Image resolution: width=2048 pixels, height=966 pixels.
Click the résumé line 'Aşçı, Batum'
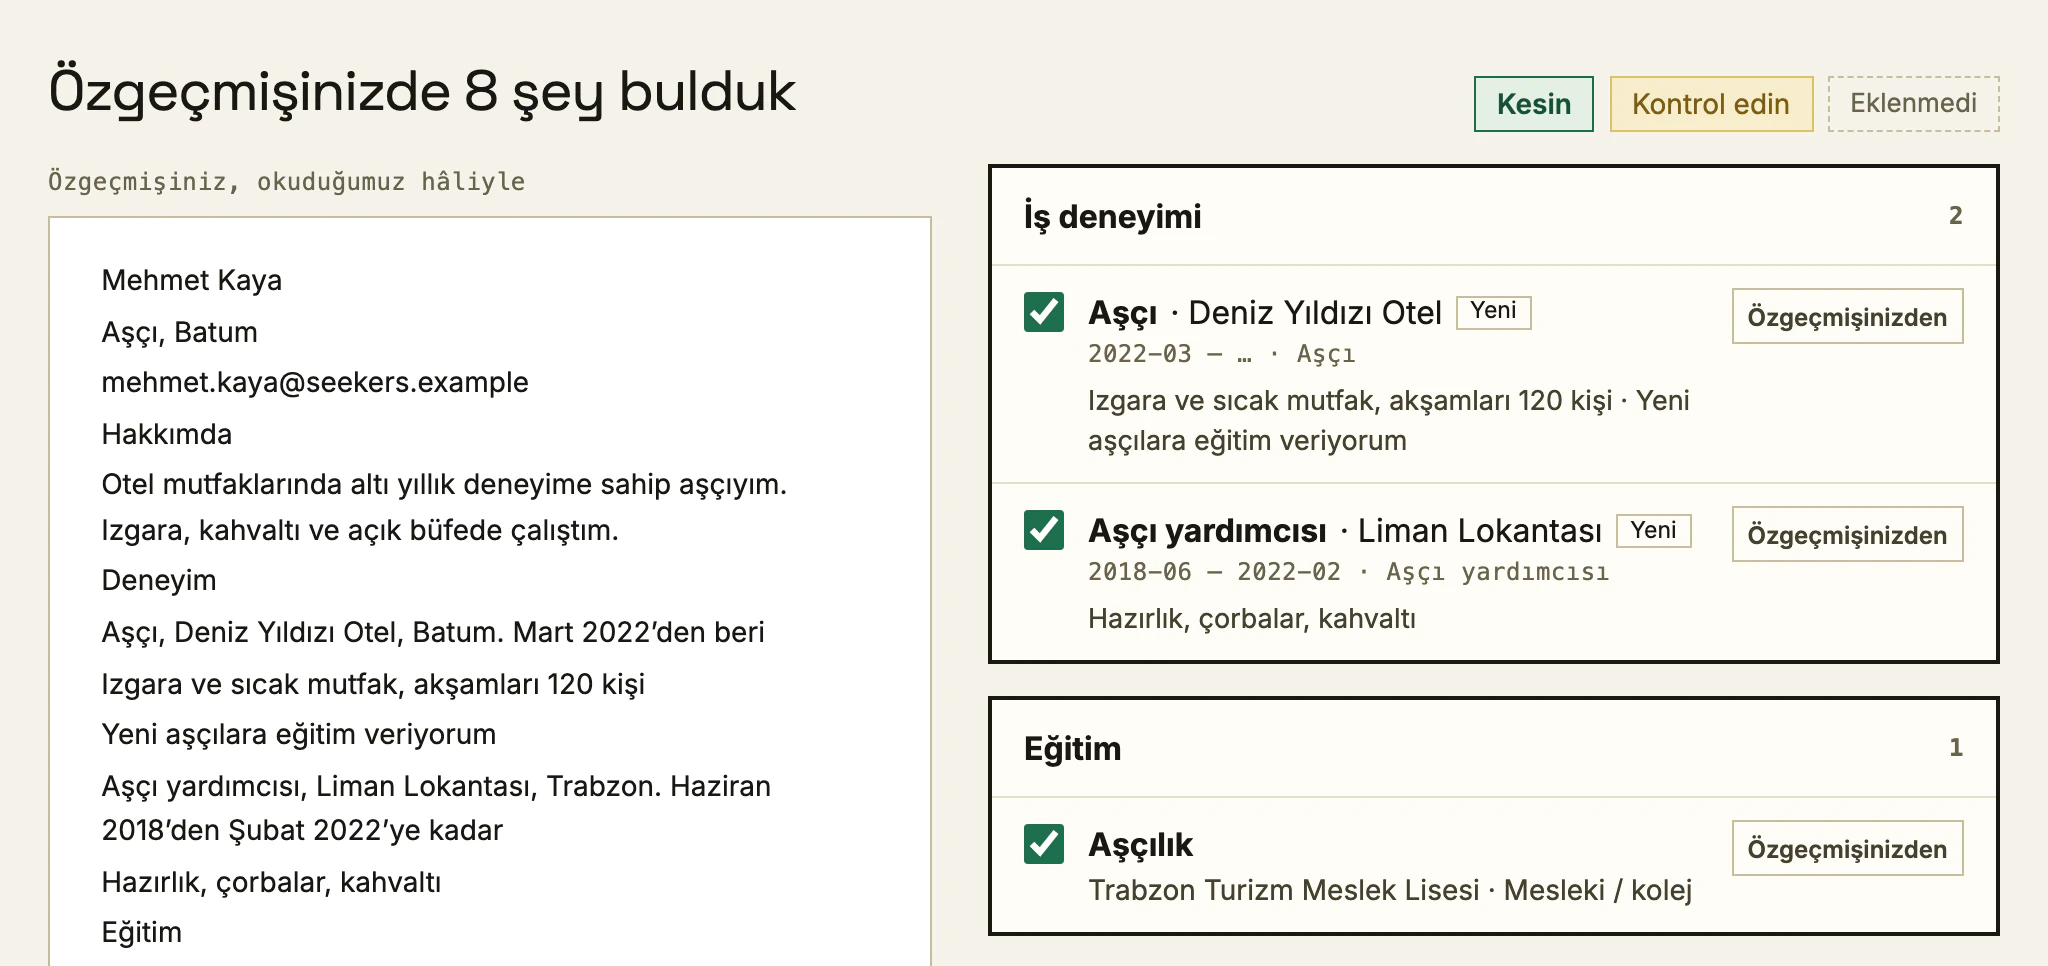(x=180, y=332)
